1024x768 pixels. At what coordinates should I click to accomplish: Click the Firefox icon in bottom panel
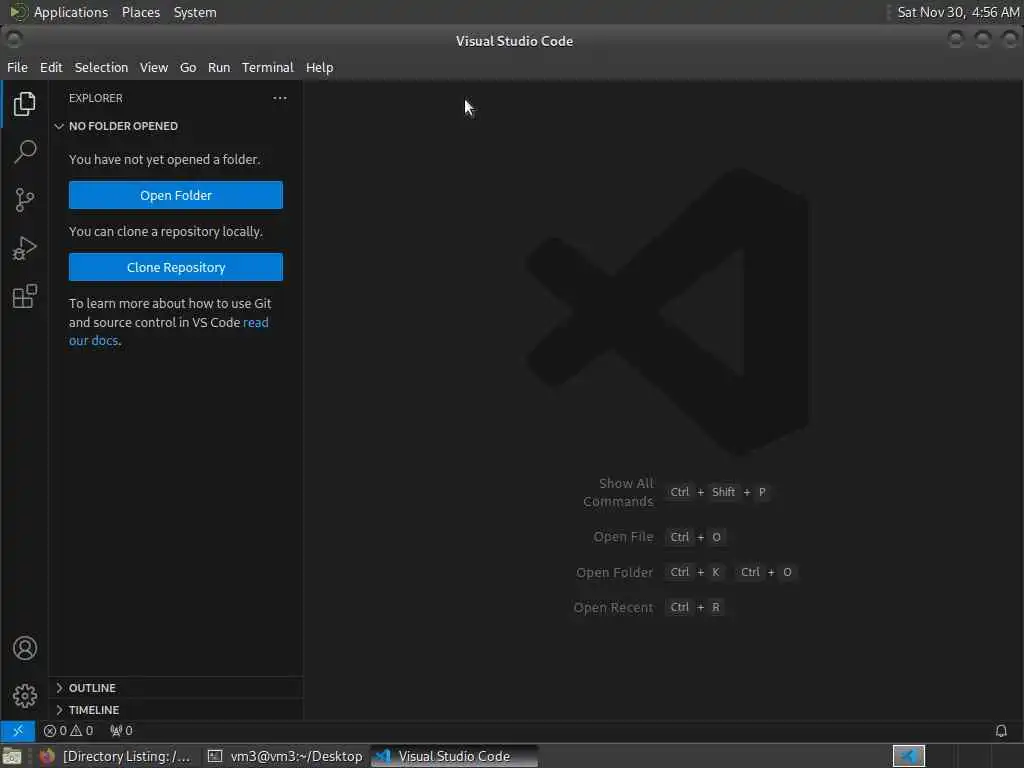pos(47,756)
